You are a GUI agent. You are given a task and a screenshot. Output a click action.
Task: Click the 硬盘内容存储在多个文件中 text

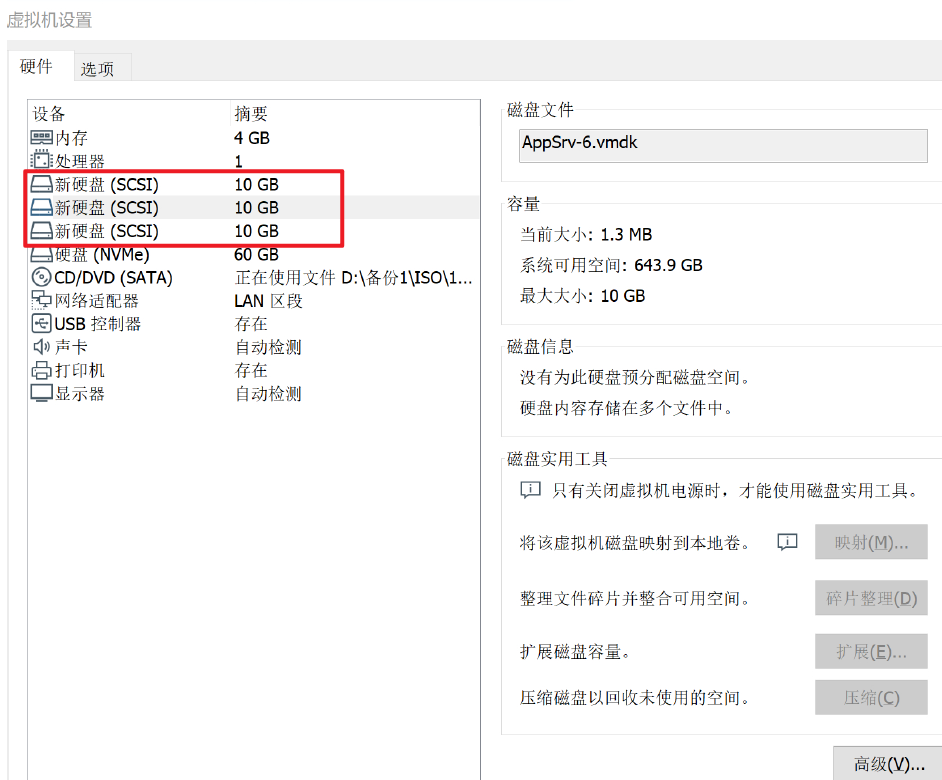tap(627, 408)
